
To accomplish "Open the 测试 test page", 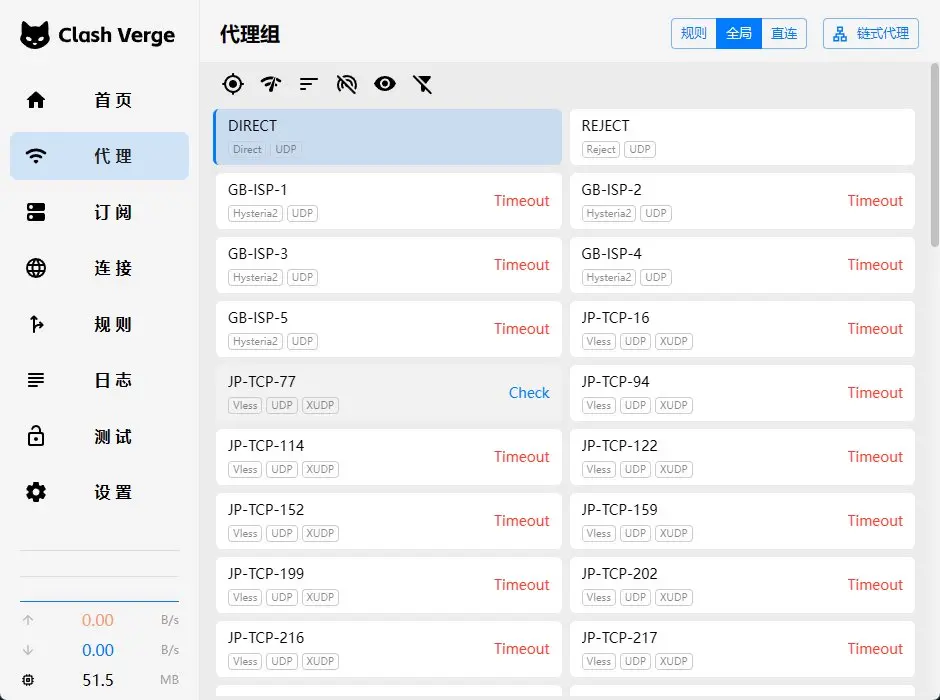I will 100,436.
